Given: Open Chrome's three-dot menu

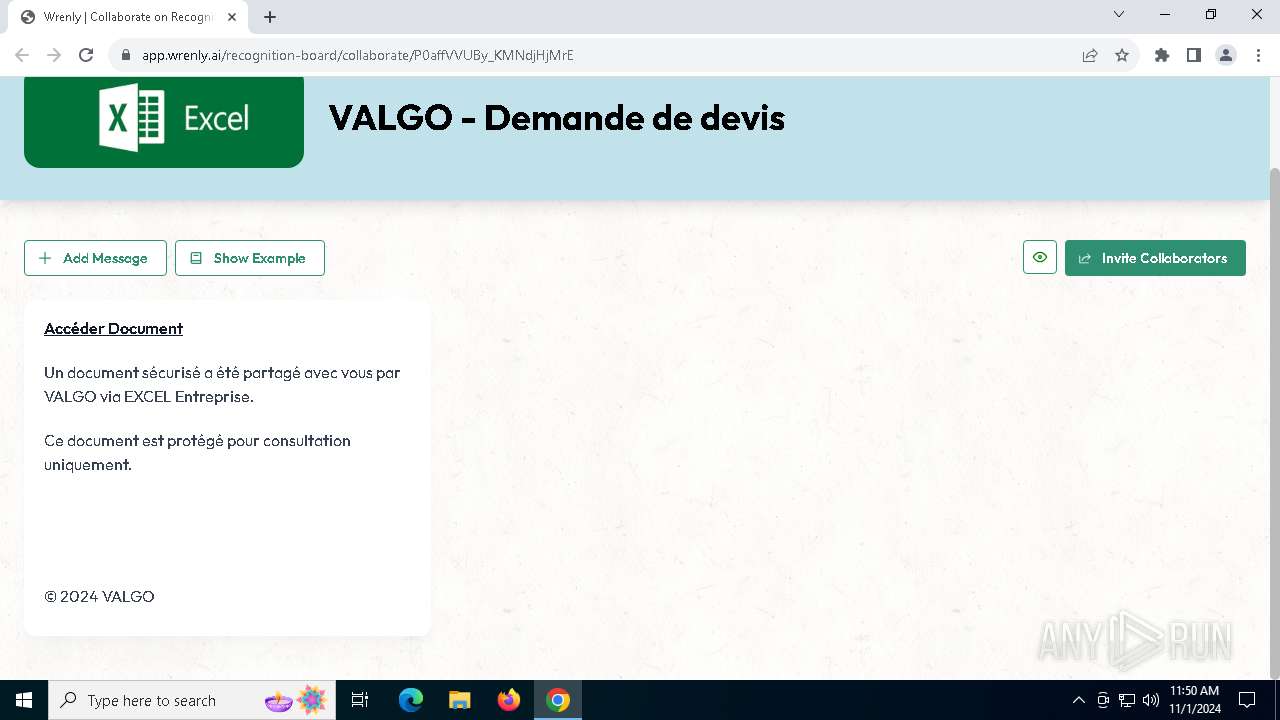Looking at the screenshot, I should tap(1258, 55).
